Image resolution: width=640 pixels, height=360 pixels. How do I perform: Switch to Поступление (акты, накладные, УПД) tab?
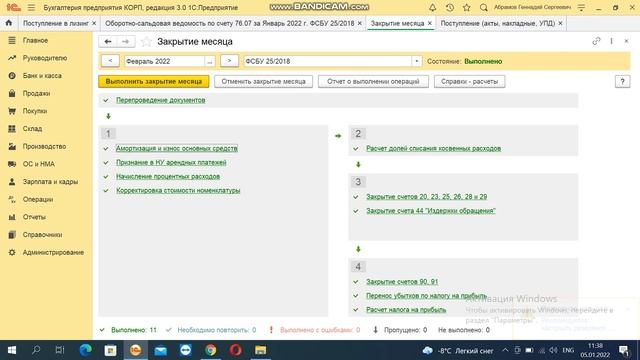pyautogui.click(x=498, y=23)
